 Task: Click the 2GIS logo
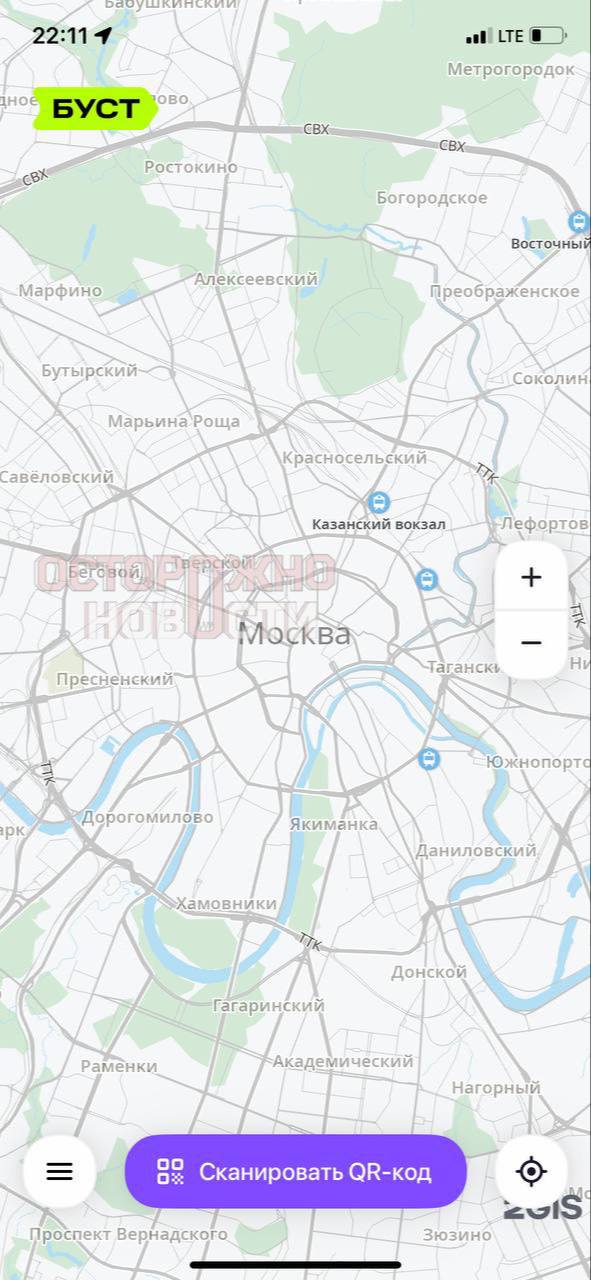pyautogui.click(x=543, y=1208)
